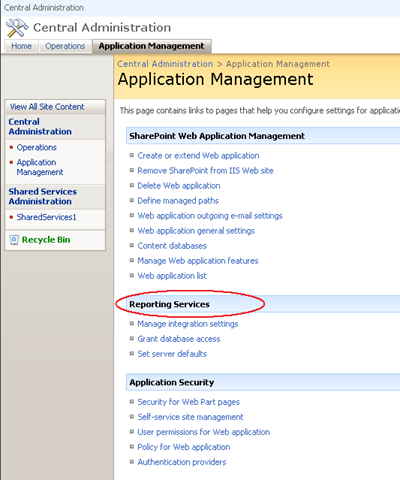The height and width of the screenshot is (480, 400).
Task: Select the Application Management tab
Action: point(152,46)
